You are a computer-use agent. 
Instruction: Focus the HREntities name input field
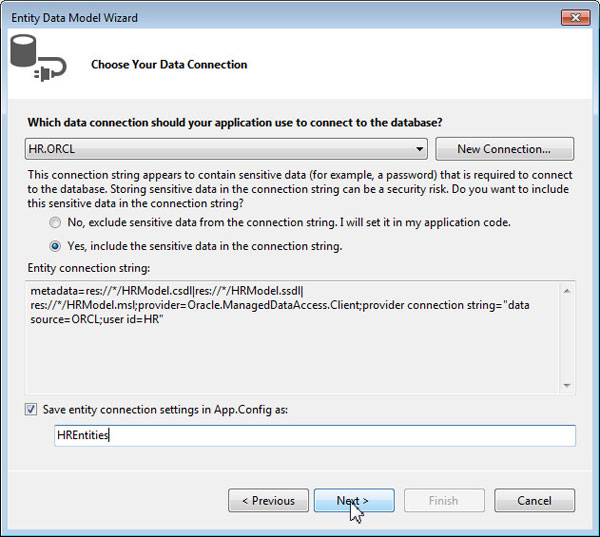[x=314, y=436]
